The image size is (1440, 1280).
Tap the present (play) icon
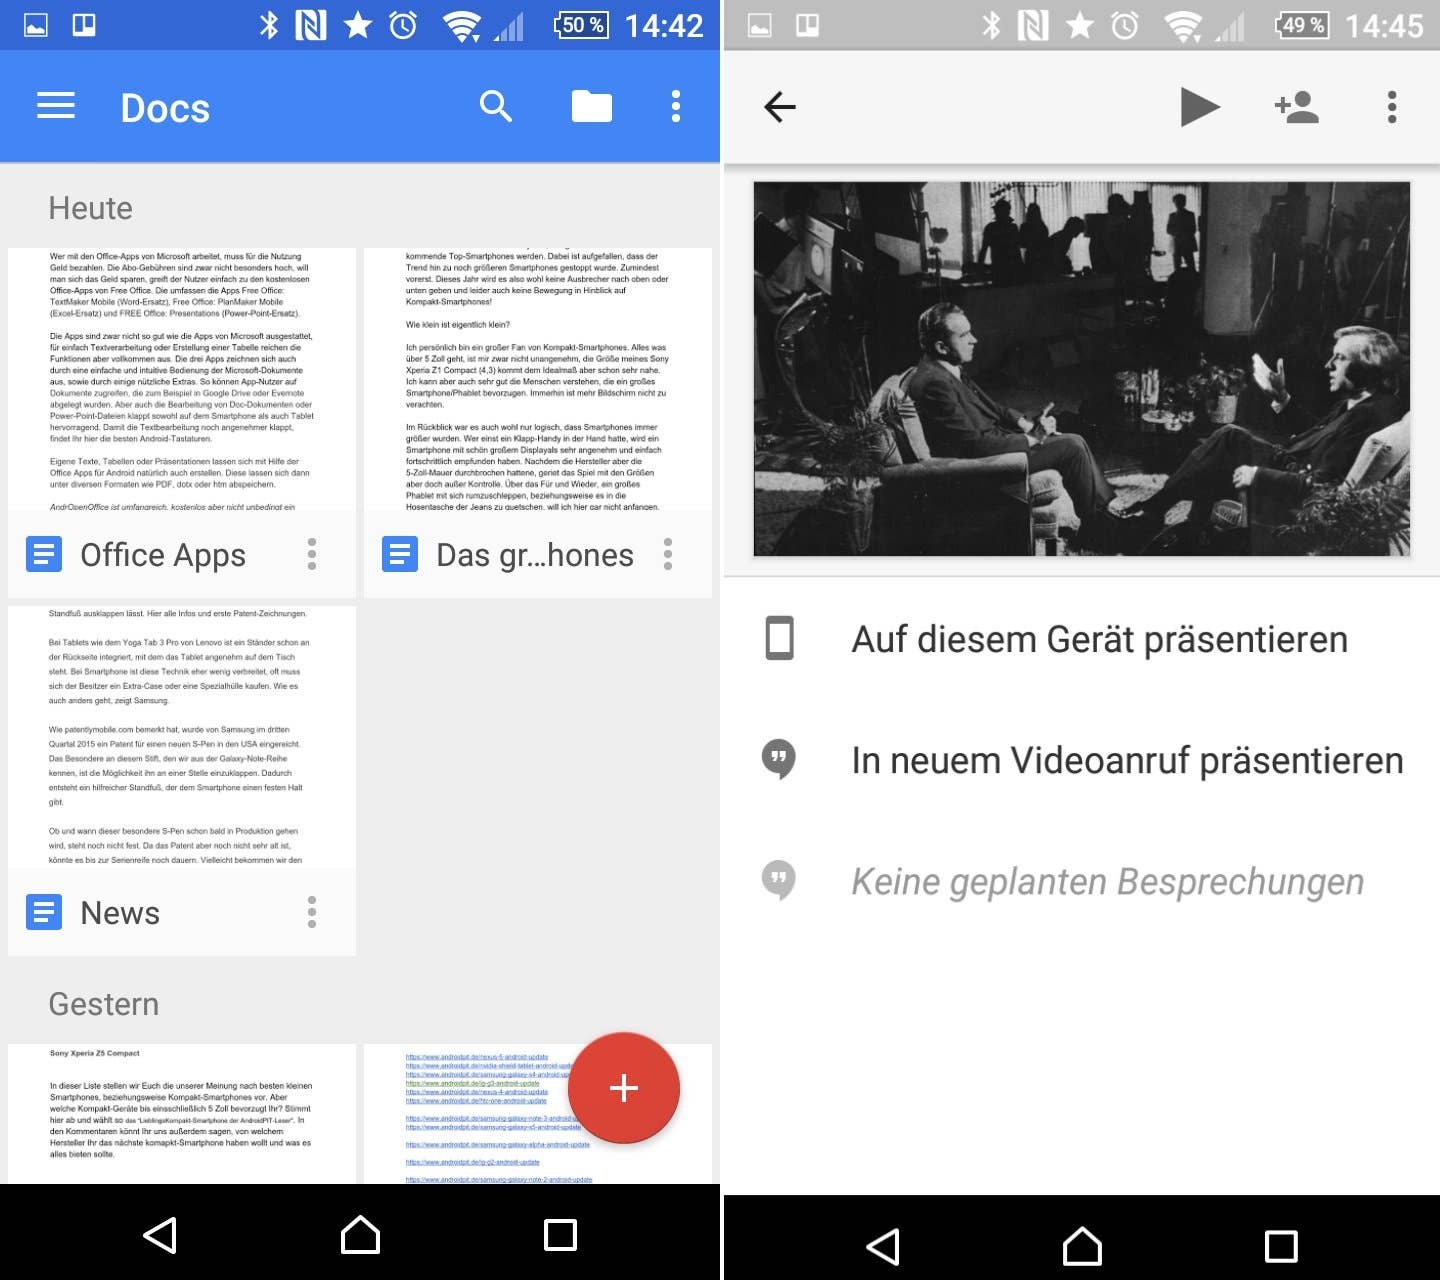click(1201, 106)
